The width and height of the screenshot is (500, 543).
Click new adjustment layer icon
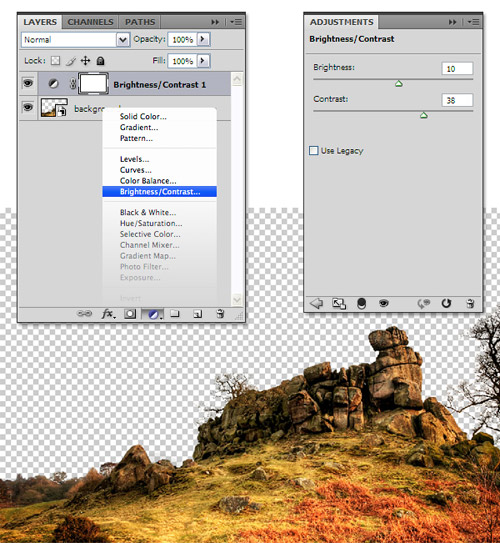153,314
